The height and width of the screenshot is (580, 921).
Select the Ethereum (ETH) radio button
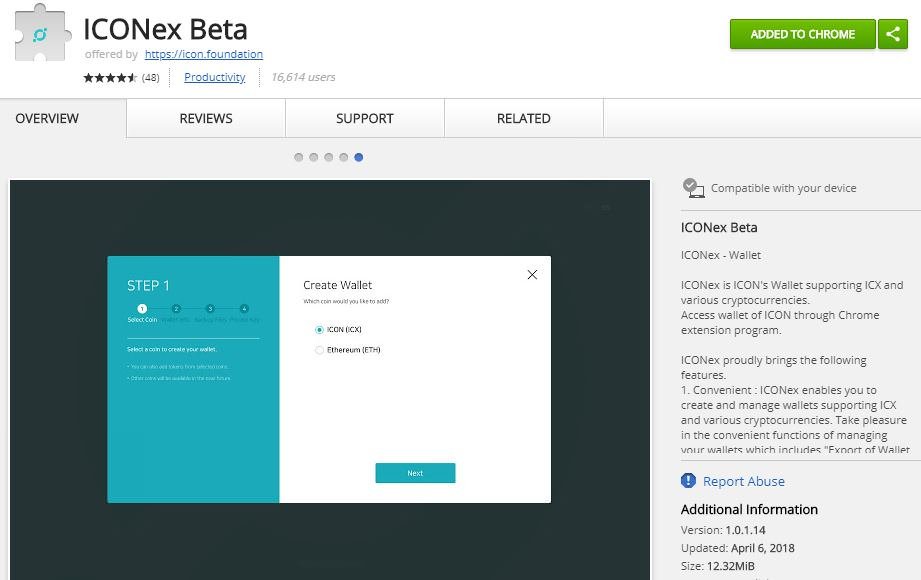pos(320,350)
